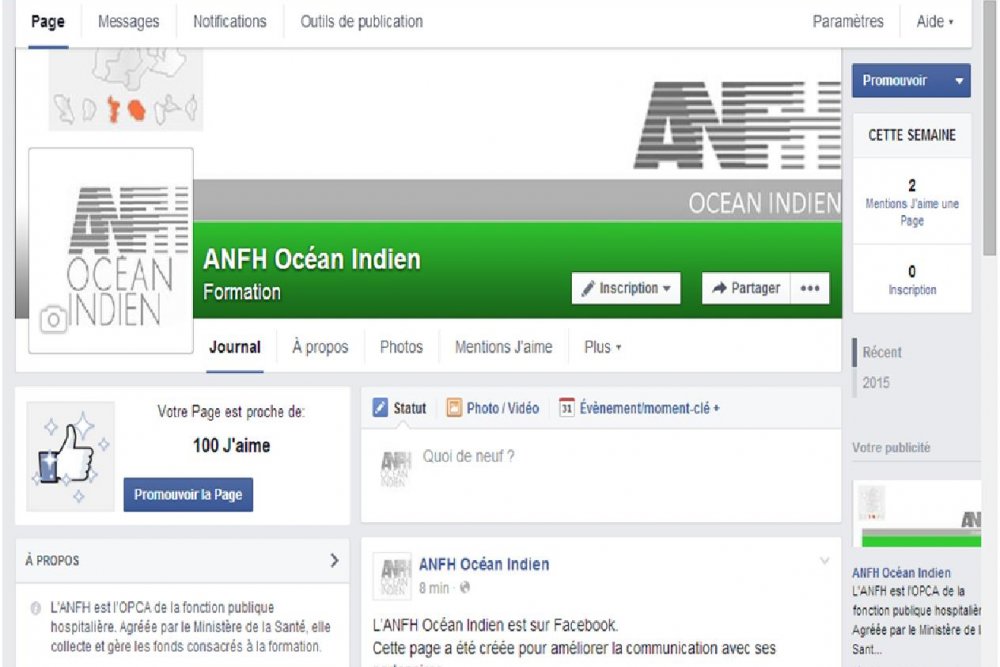Switch to the Photos tab
Screen dimensions: 1000x667
click(x=401, y=347)
